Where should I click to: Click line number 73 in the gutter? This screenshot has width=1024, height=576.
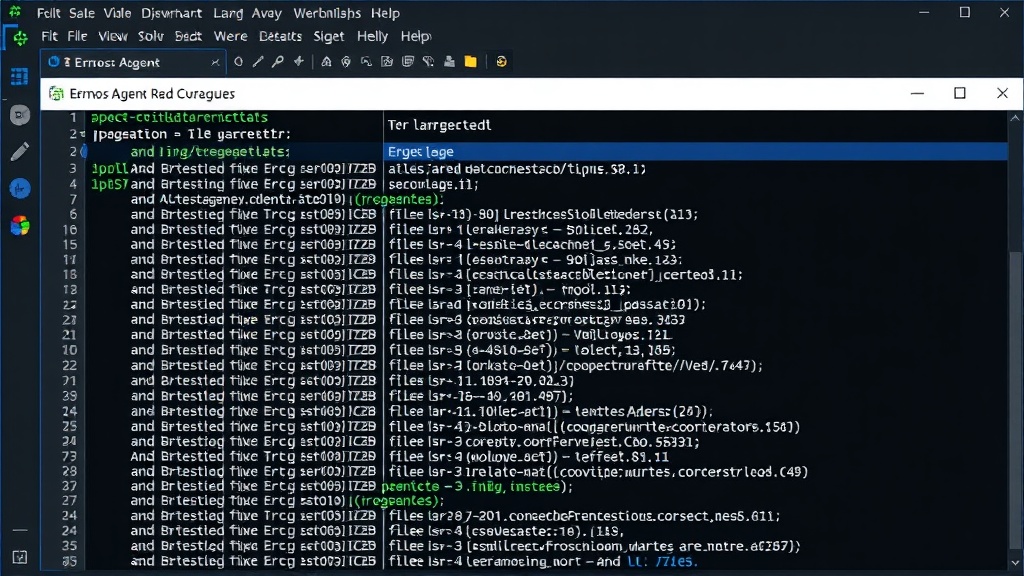click(69, 456)
